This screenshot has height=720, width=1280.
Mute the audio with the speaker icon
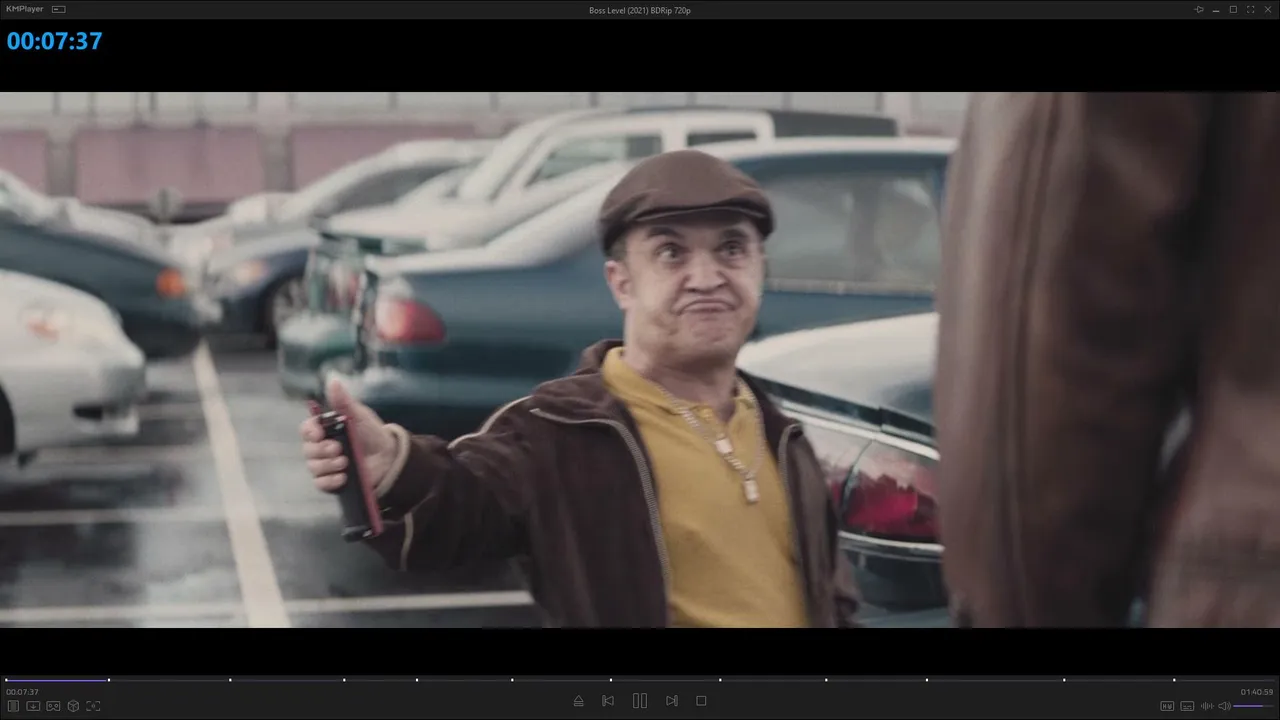(1224, 706)
